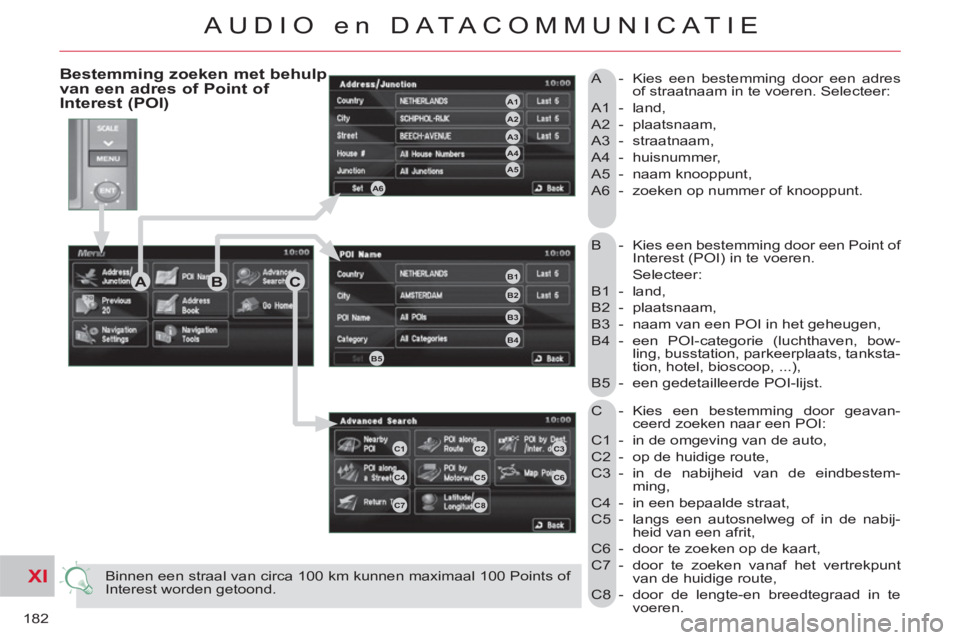Click page number 182
Image resolution: width=960 pixels, height=640 pixels.
tap(36, 619)
